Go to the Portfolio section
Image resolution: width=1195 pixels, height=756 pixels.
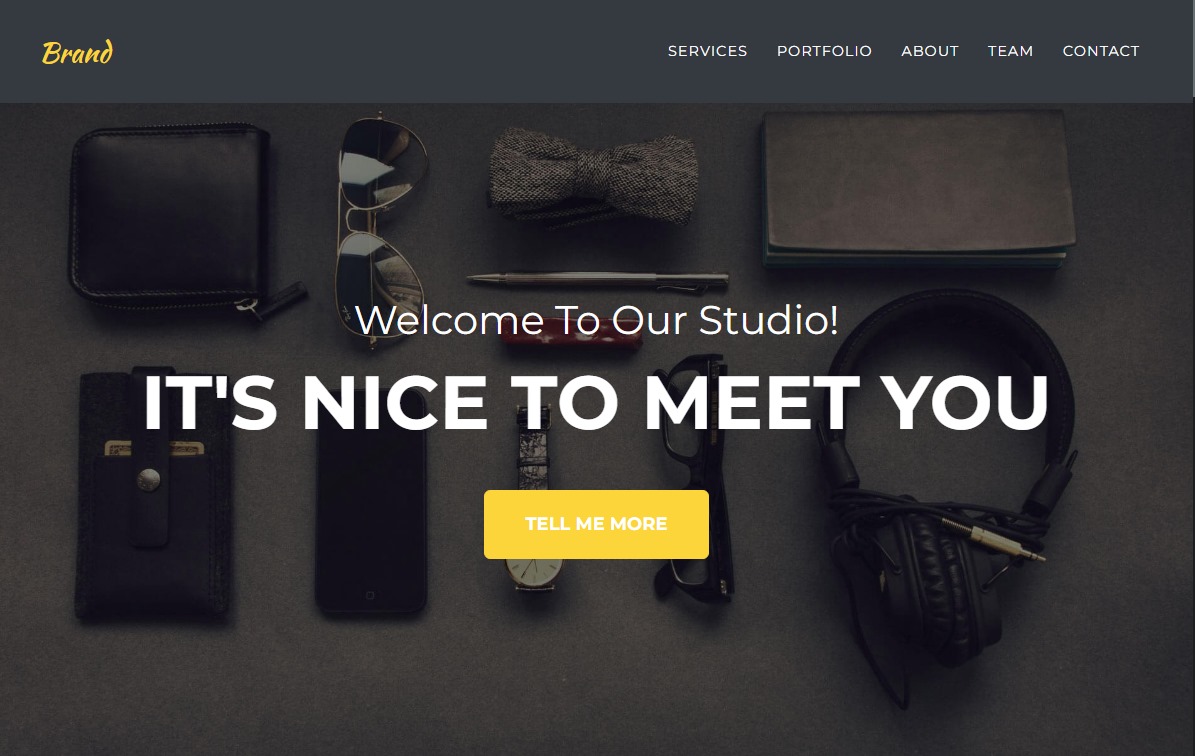coord(824,51)
